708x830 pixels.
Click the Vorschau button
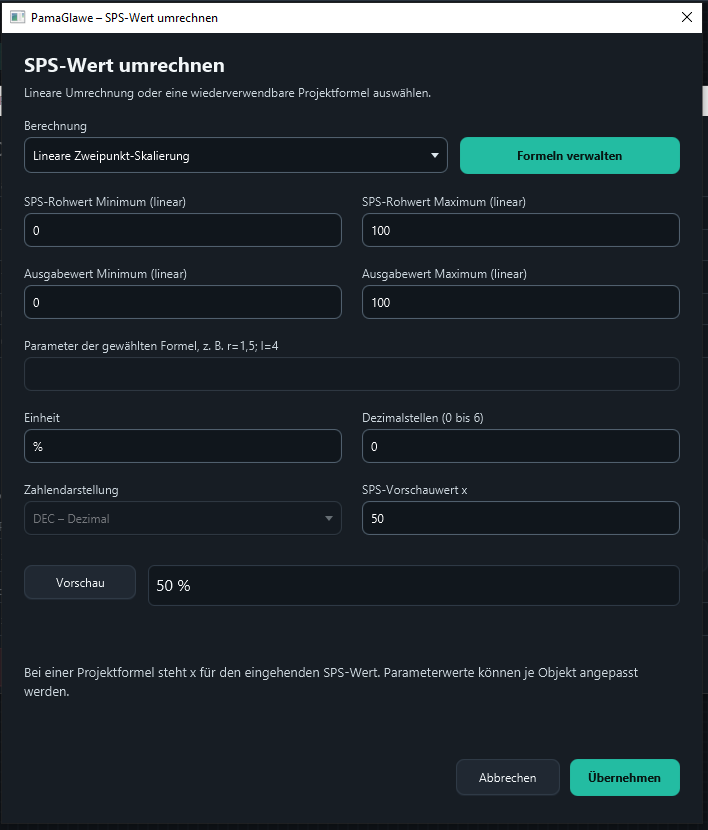point(80,582)
